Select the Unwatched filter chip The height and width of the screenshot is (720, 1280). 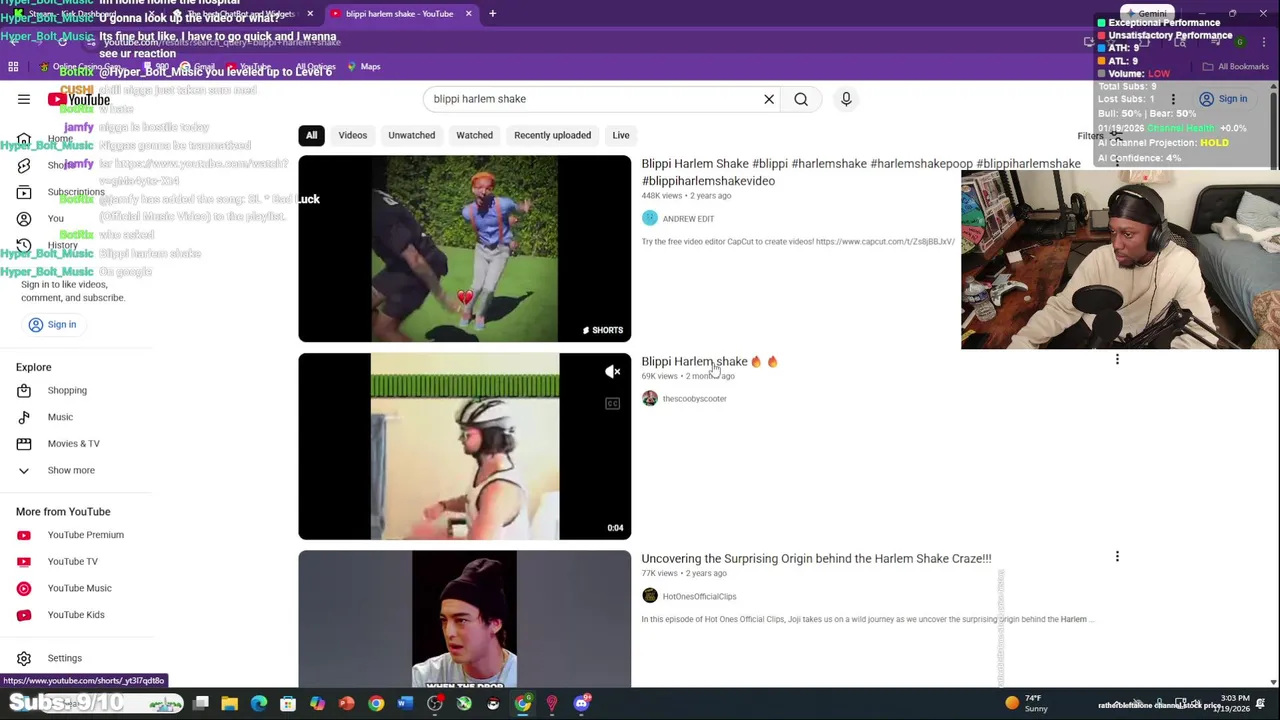(x=411, y=135)
